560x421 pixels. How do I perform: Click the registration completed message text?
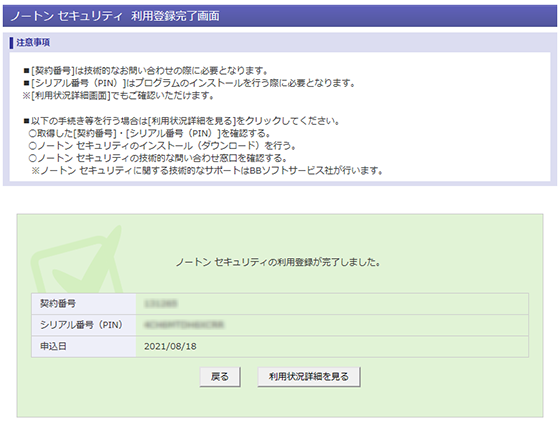coord(279,262)
